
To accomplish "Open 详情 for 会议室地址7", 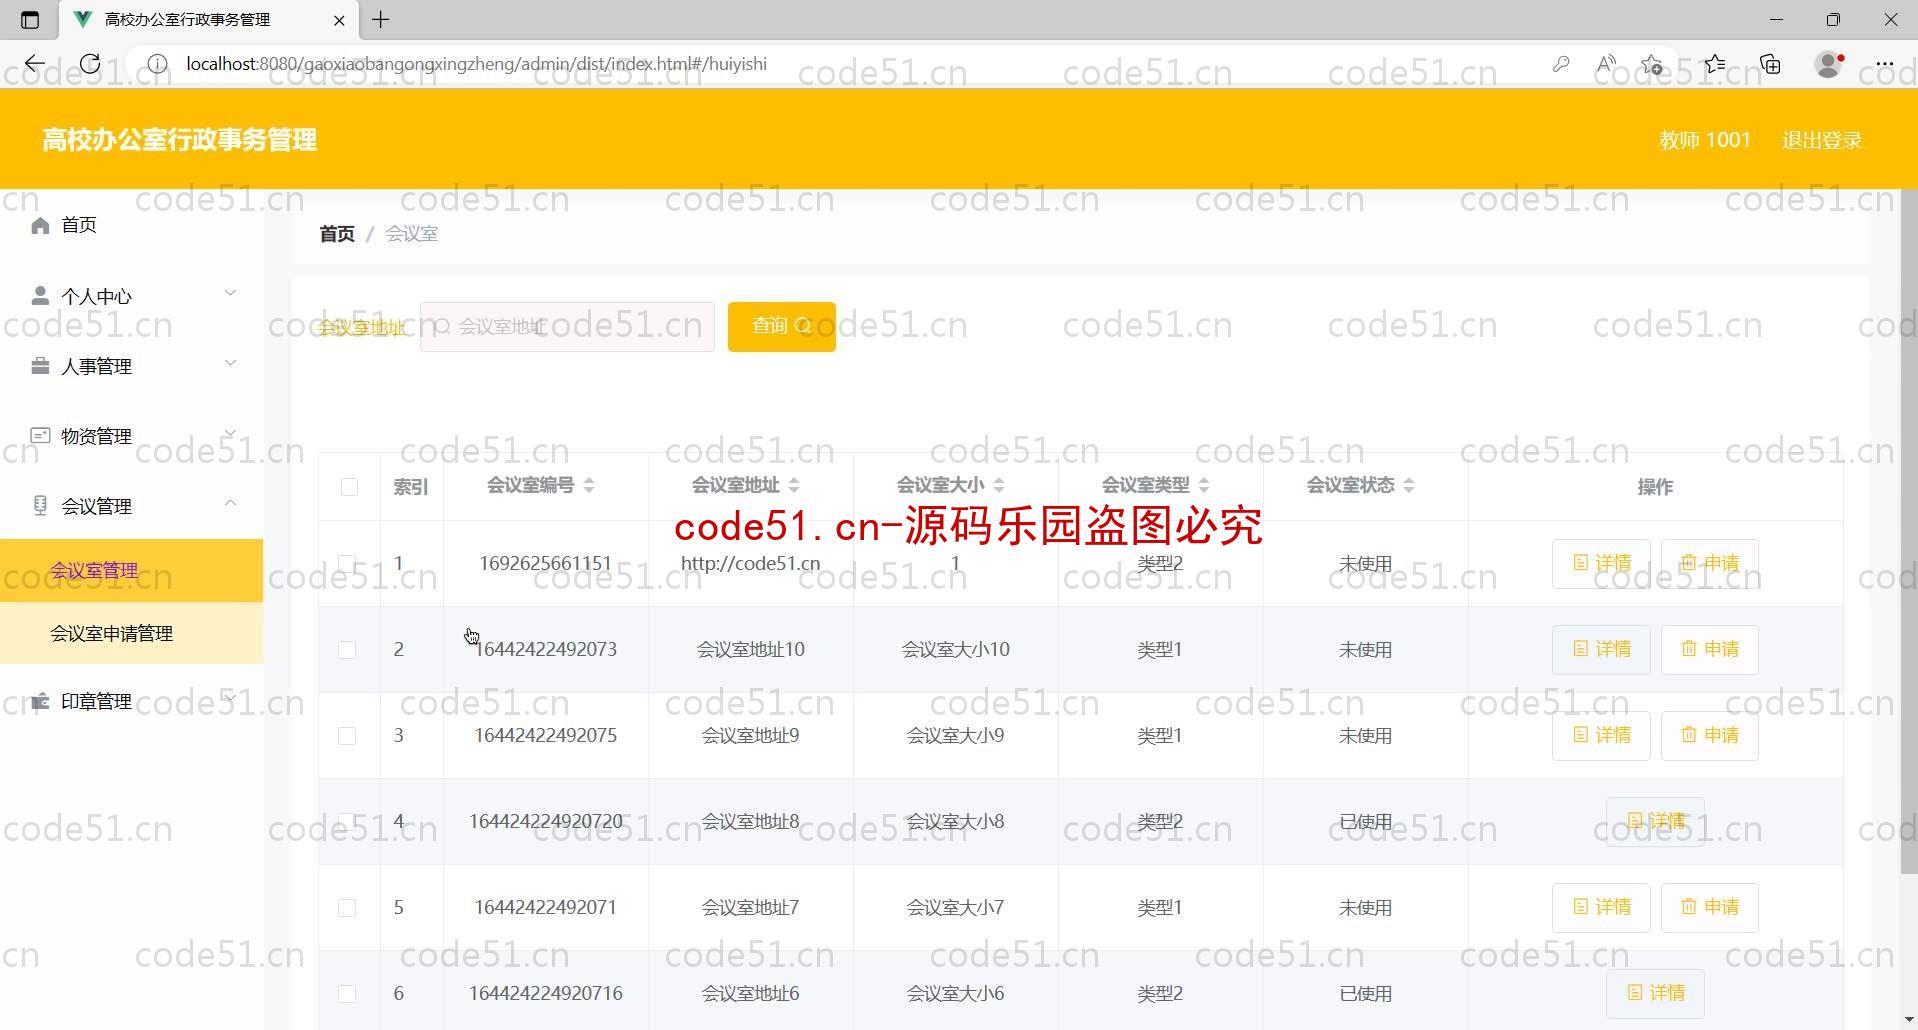I will tap(1601, 907).
